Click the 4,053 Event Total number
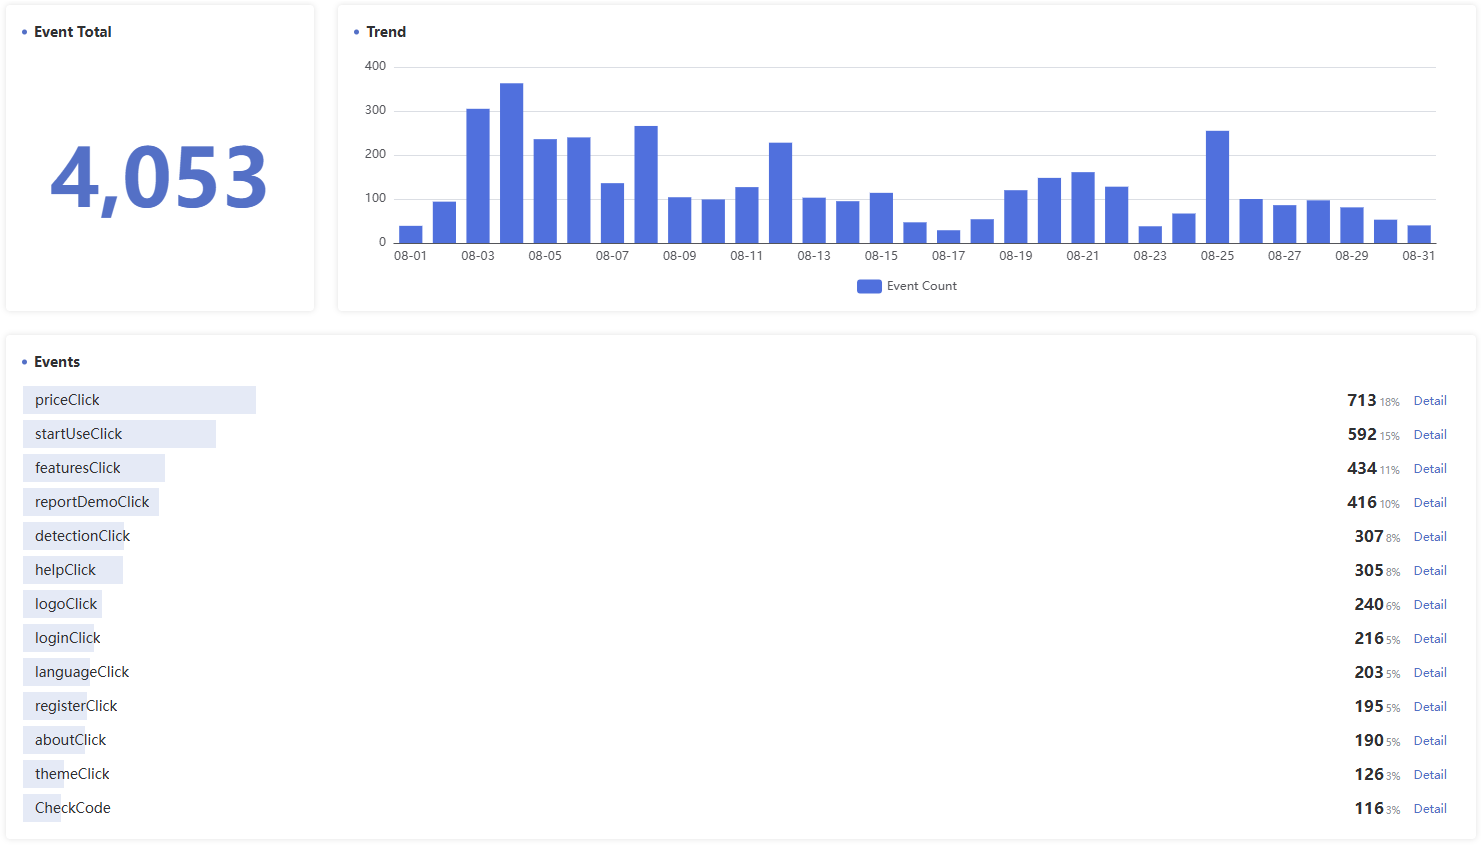This screenshot has width=1481, height=846. click(x=159, y=178)
